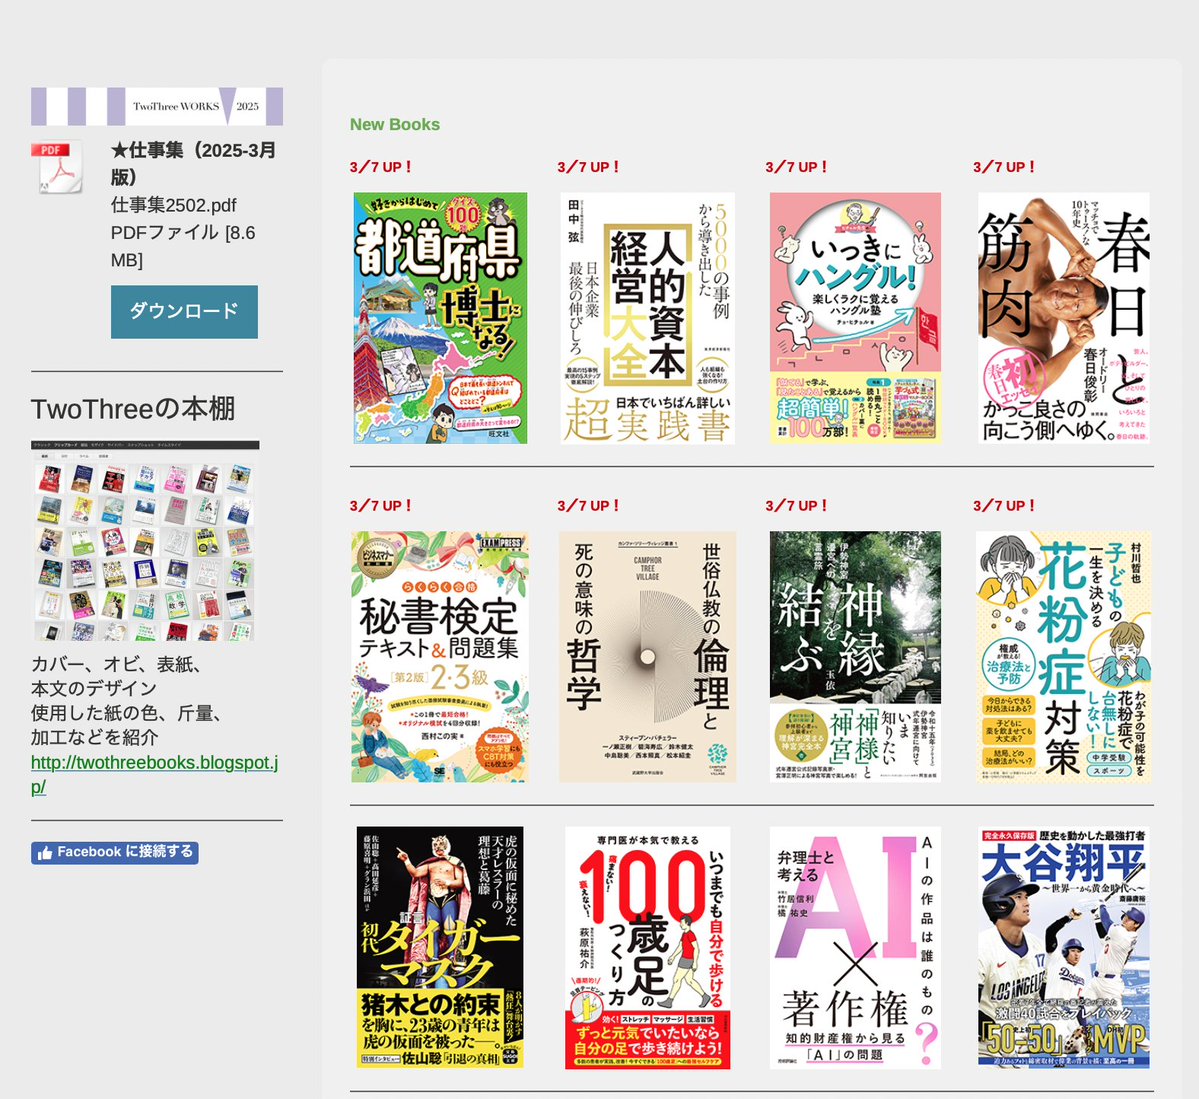Click 3/7 UP! label above 都道府県 book

click(x=381, y=167)
